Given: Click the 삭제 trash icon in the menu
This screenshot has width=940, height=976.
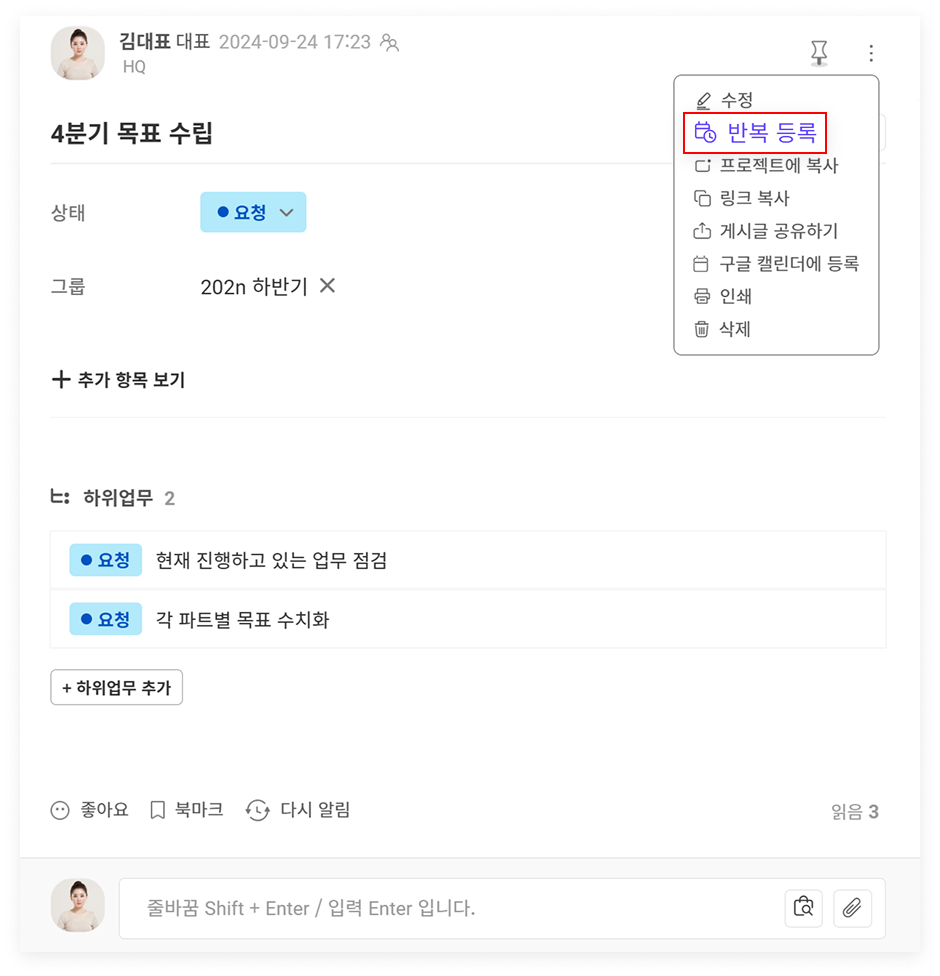Looking at the screenshot, I should (702, 329).
